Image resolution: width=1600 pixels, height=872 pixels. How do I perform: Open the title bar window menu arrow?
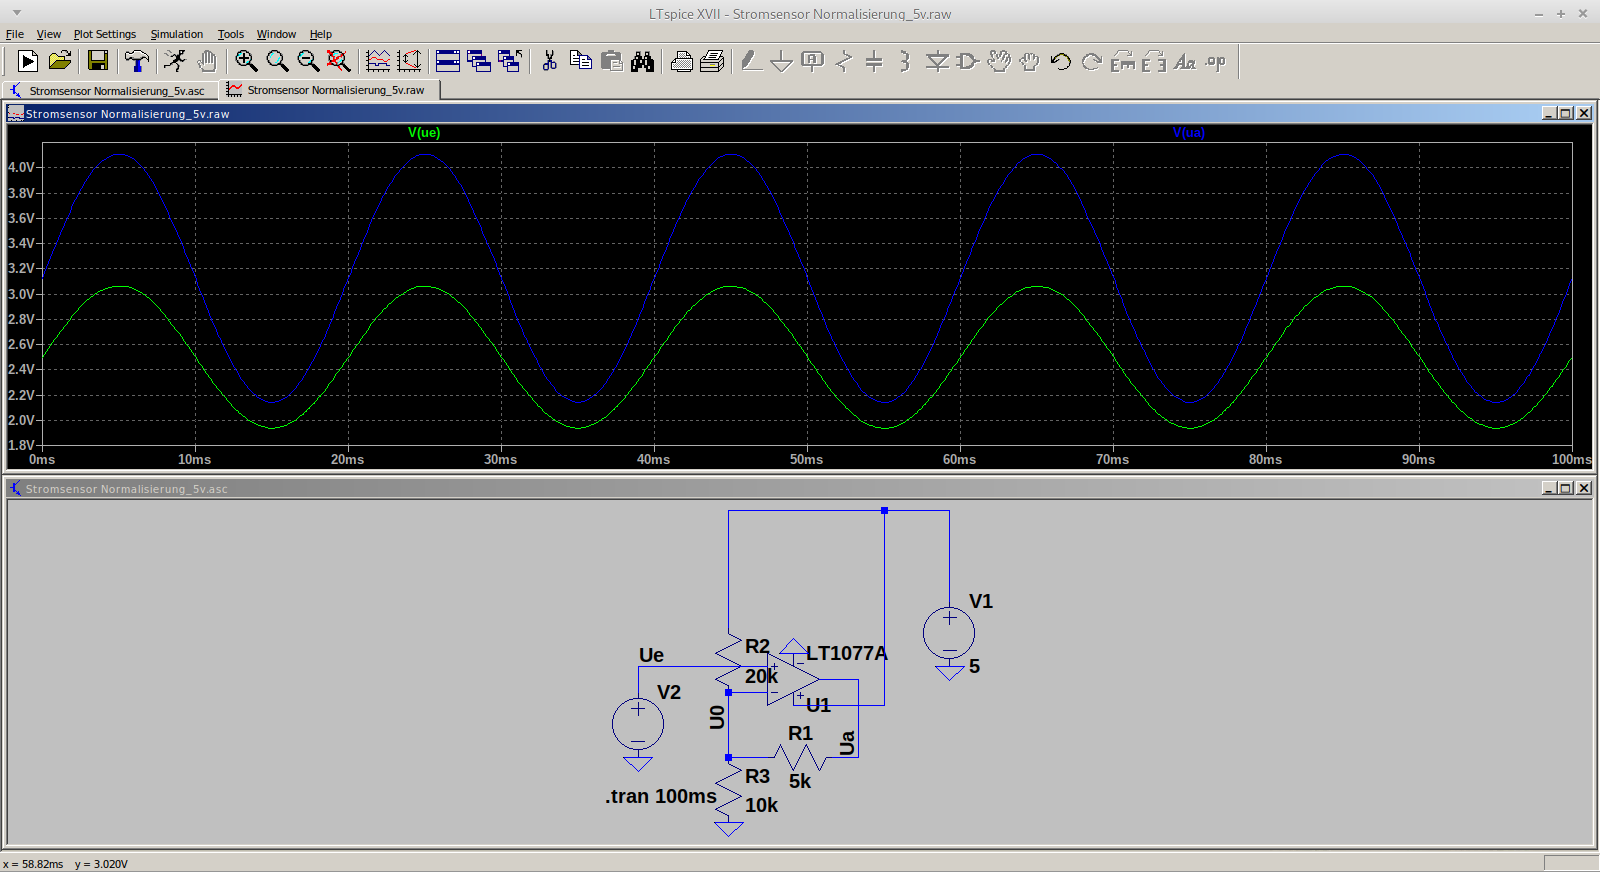click(16, 14)
